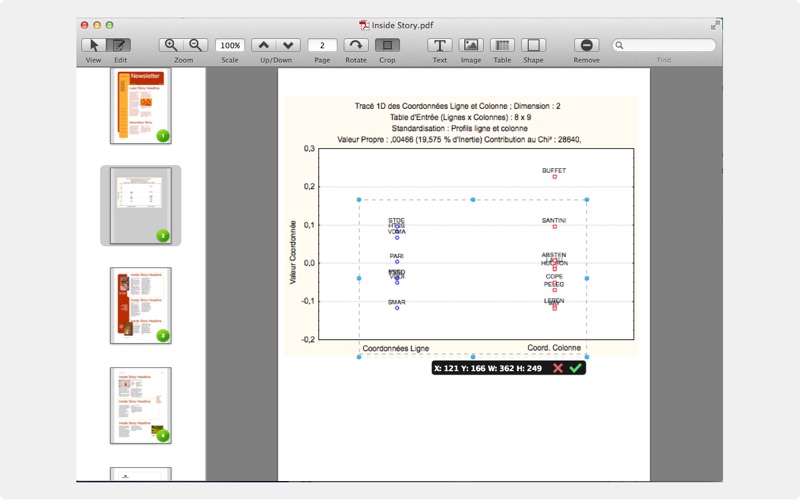
Task: Go down one page with Down arrow
Action: click(x=288, y=45)
